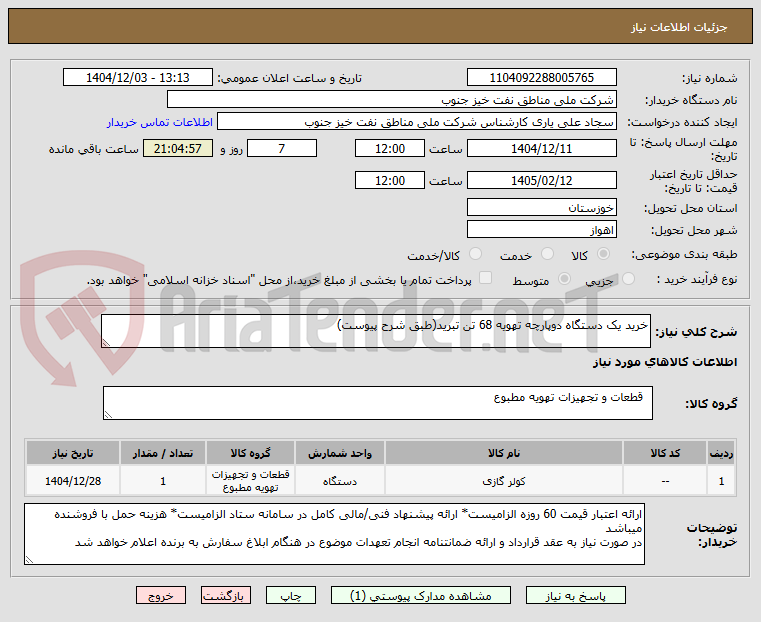The height and width of the screenshot is (622, 761).
Task: Click the بازگشت back button
Action: (x=226, y=596)
